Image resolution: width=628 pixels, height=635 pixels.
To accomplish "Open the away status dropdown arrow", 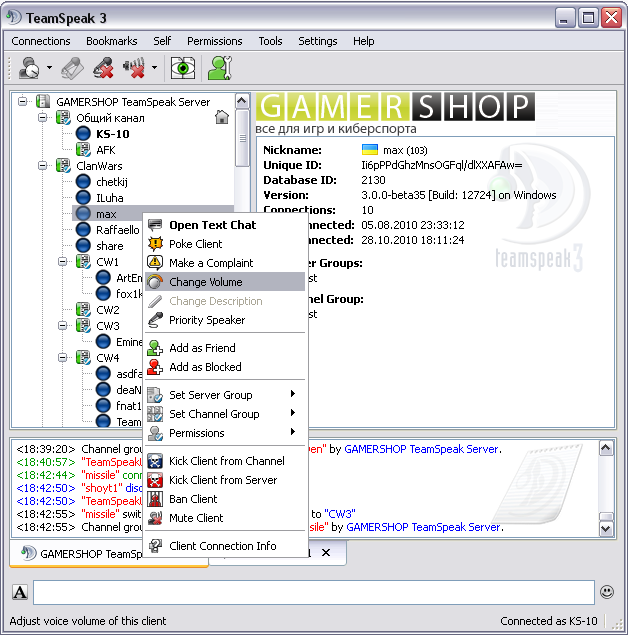I will [49, 69].
